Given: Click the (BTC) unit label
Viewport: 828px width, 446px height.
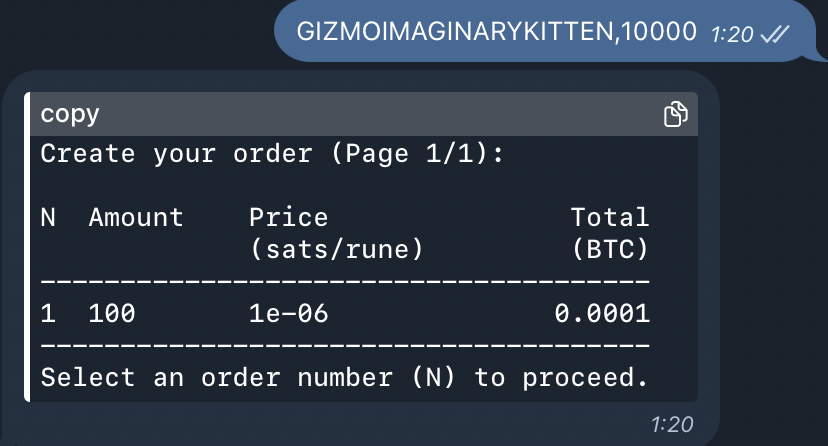Looking at the screenshot, I should tap(610, 250).
